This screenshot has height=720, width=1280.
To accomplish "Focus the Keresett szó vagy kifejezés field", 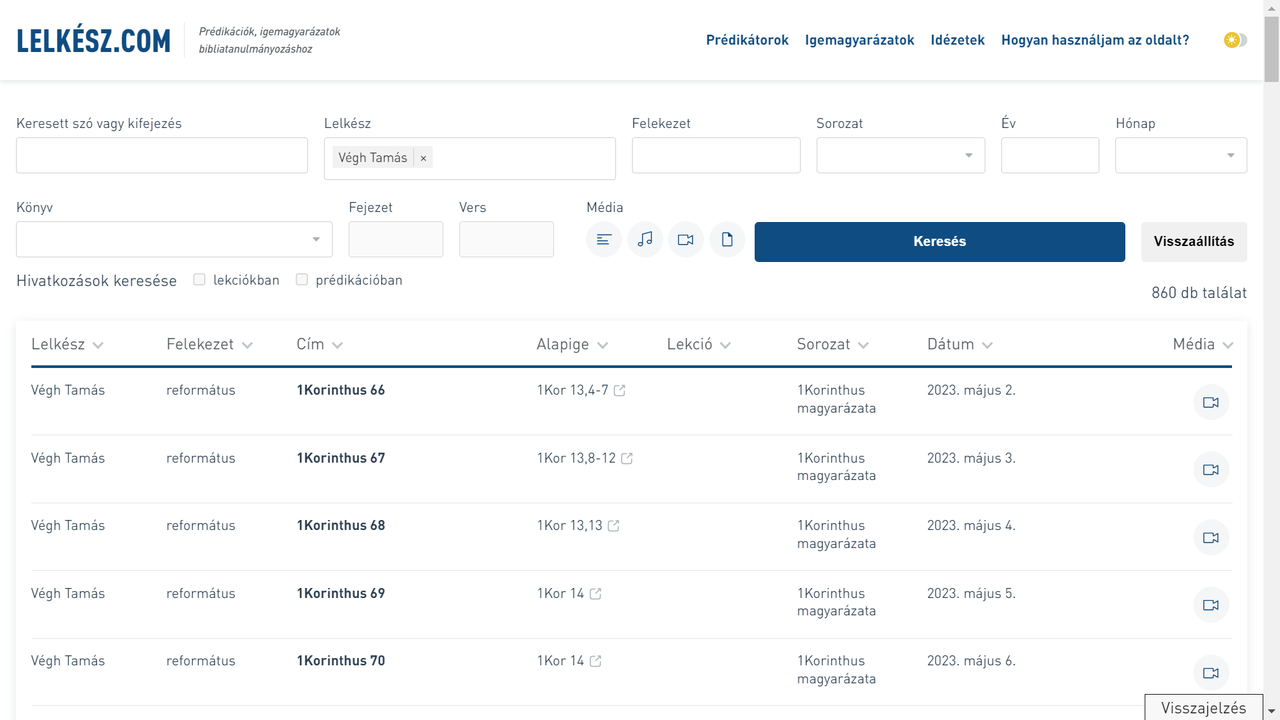I will (162, 155).
